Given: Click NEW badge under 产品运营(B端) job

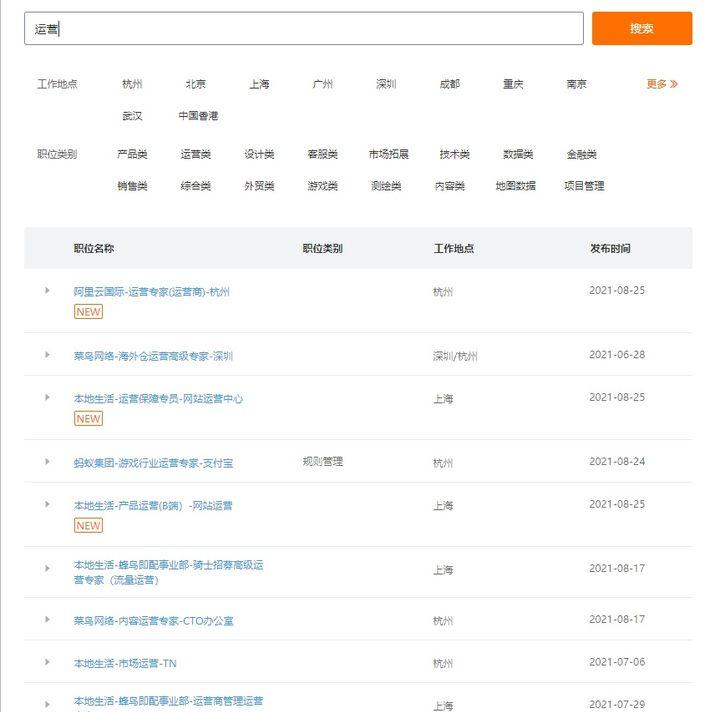Looking at the screenshot, I should click(88, 526).
